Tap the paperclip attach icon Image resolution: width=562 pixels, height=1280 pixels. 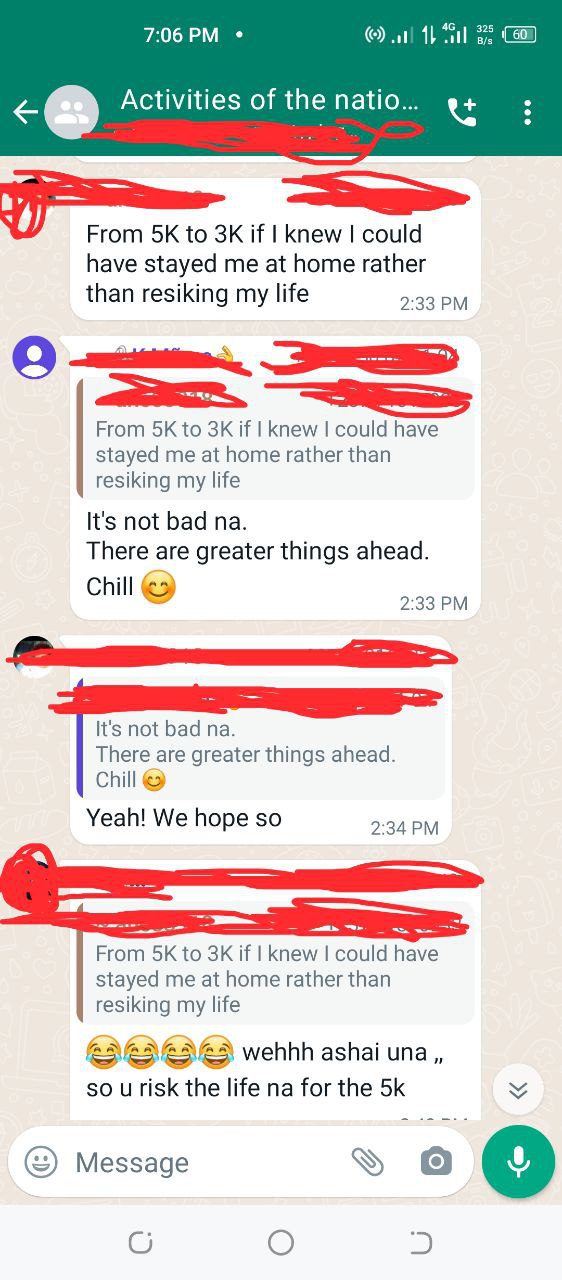tap(368, 1161)
